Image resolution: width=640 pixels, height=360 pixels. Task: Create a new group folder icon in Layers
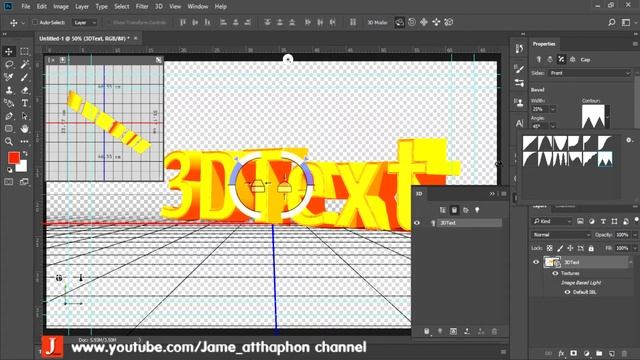click(599, 353)
